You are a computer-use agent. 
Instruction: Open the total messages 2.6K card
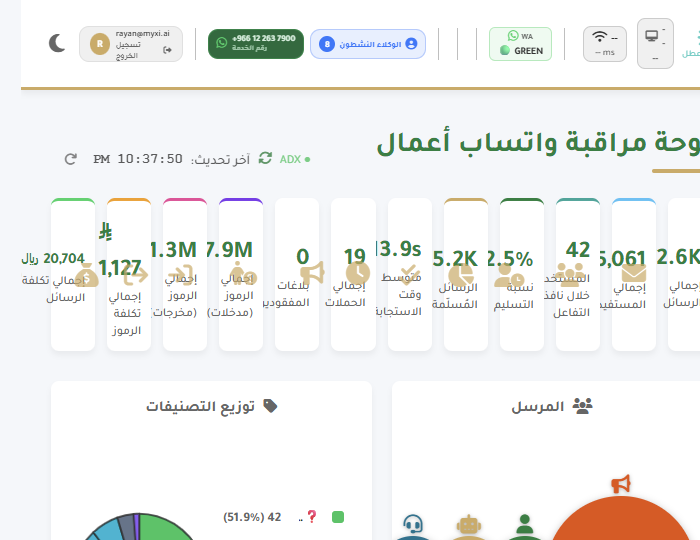click(684, 274)
